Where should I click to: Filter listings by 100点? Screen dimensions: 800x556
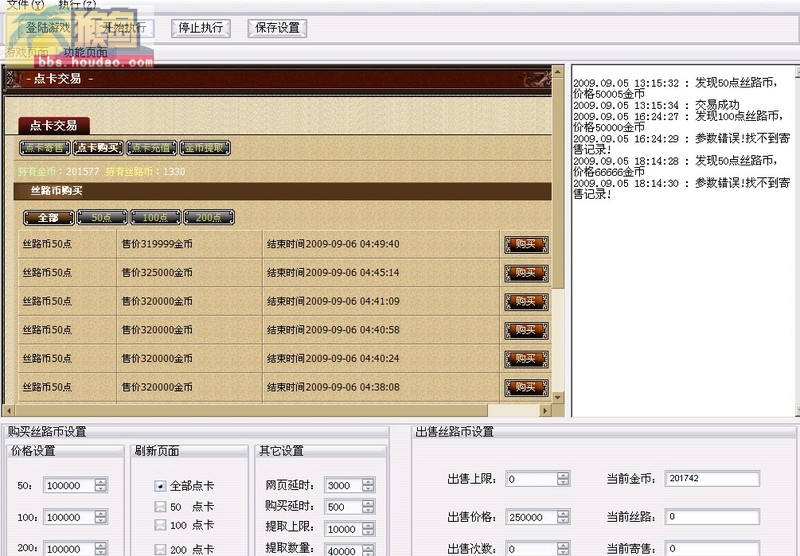(155, 218)
